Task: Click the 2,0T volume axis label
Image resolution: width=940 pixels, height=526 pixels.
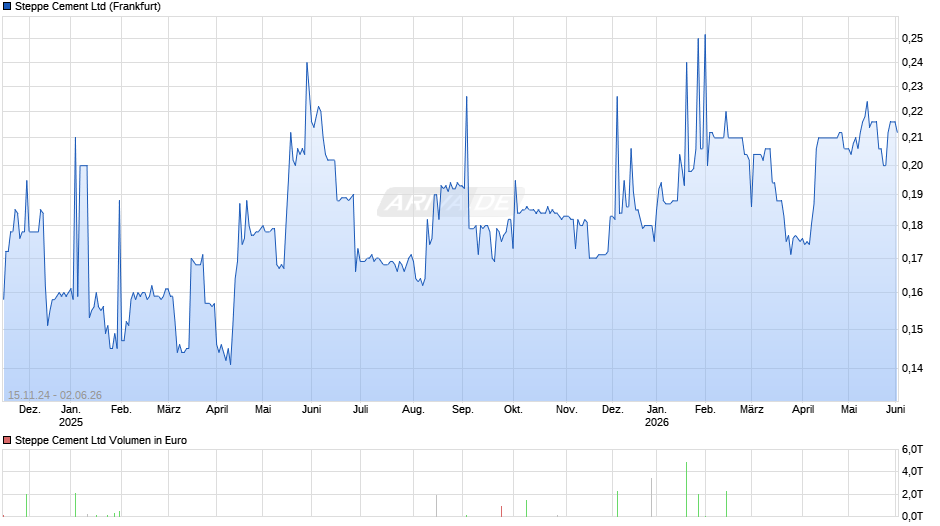Action: click(912, 494)
